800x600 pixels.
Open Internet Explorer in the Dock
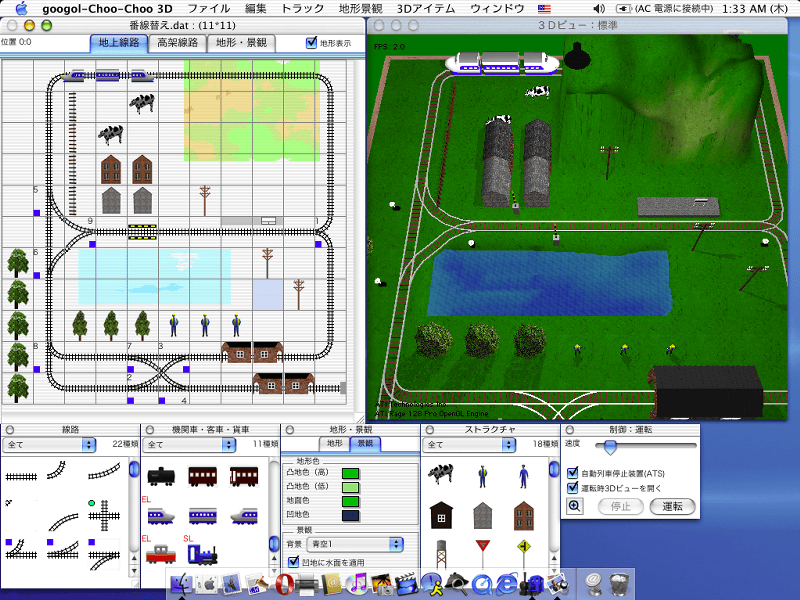pos(507,584)
